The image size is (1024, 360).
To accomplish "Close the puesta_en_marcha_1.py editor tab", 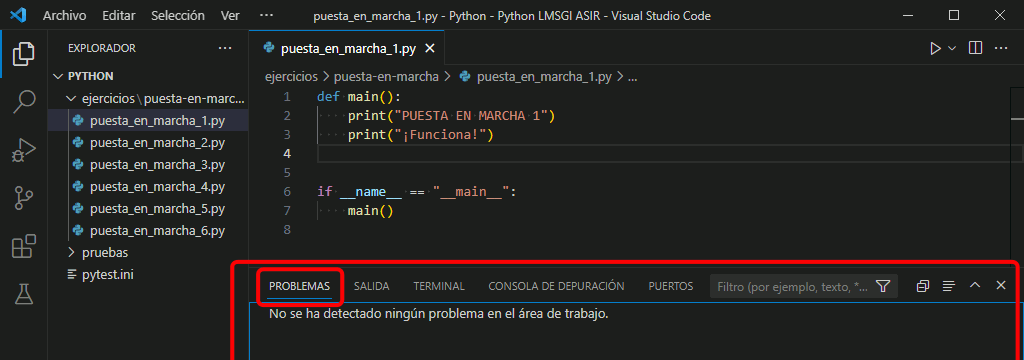I will [429, 48].
